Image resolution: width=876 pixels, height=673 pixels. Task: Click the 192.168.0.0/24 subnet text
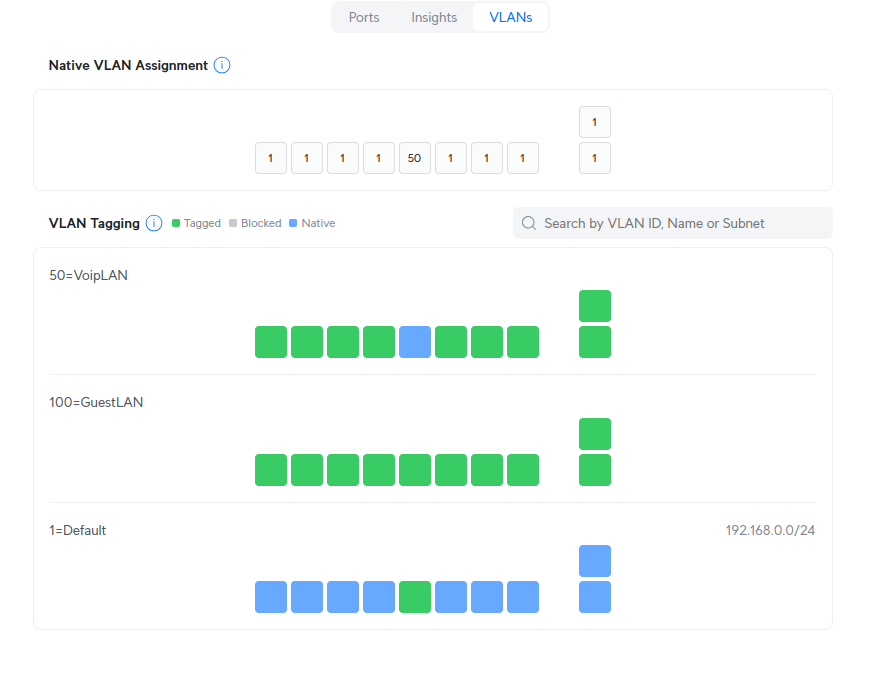[770, 530]
